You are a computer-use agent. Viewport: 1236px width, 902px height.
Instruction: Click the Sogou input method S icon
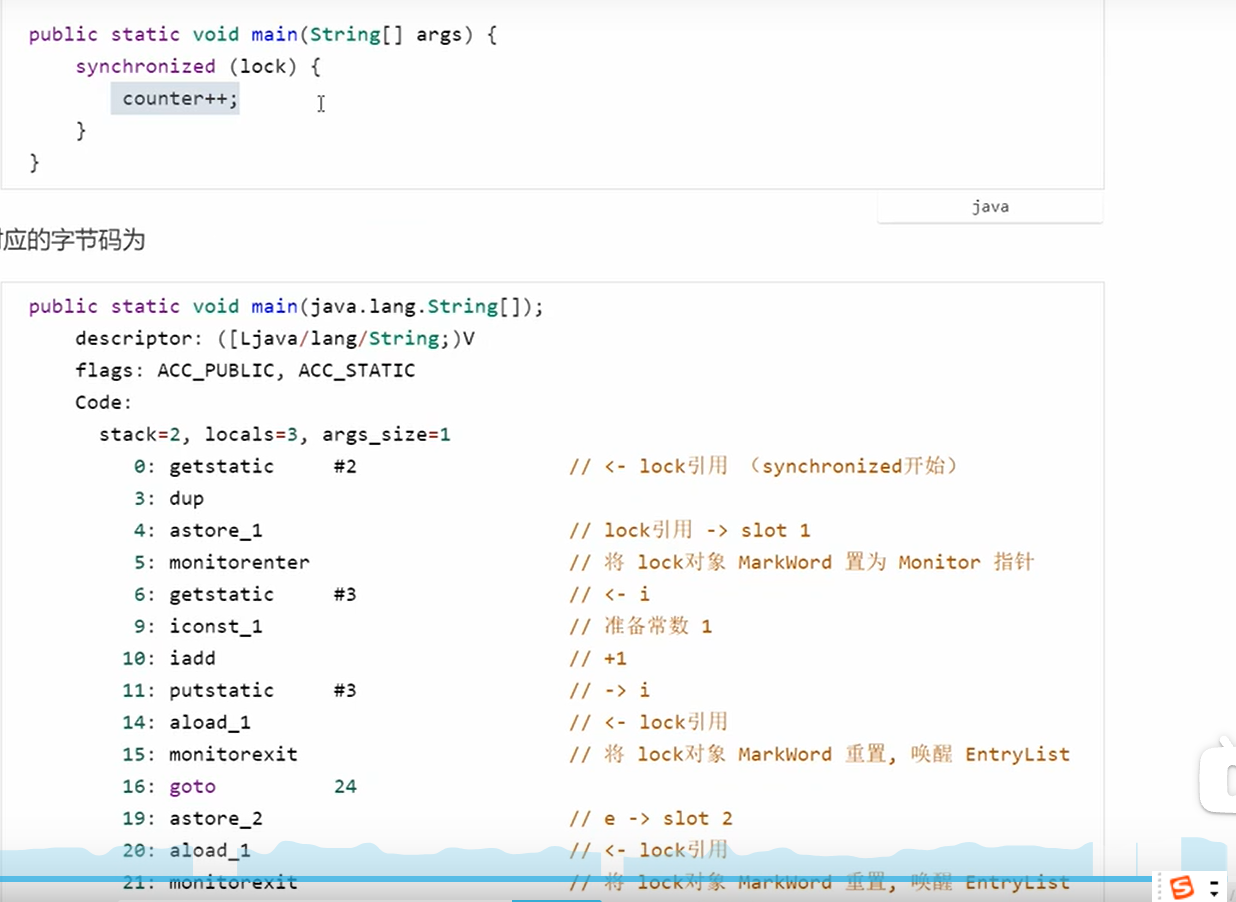click(1182, 887)
